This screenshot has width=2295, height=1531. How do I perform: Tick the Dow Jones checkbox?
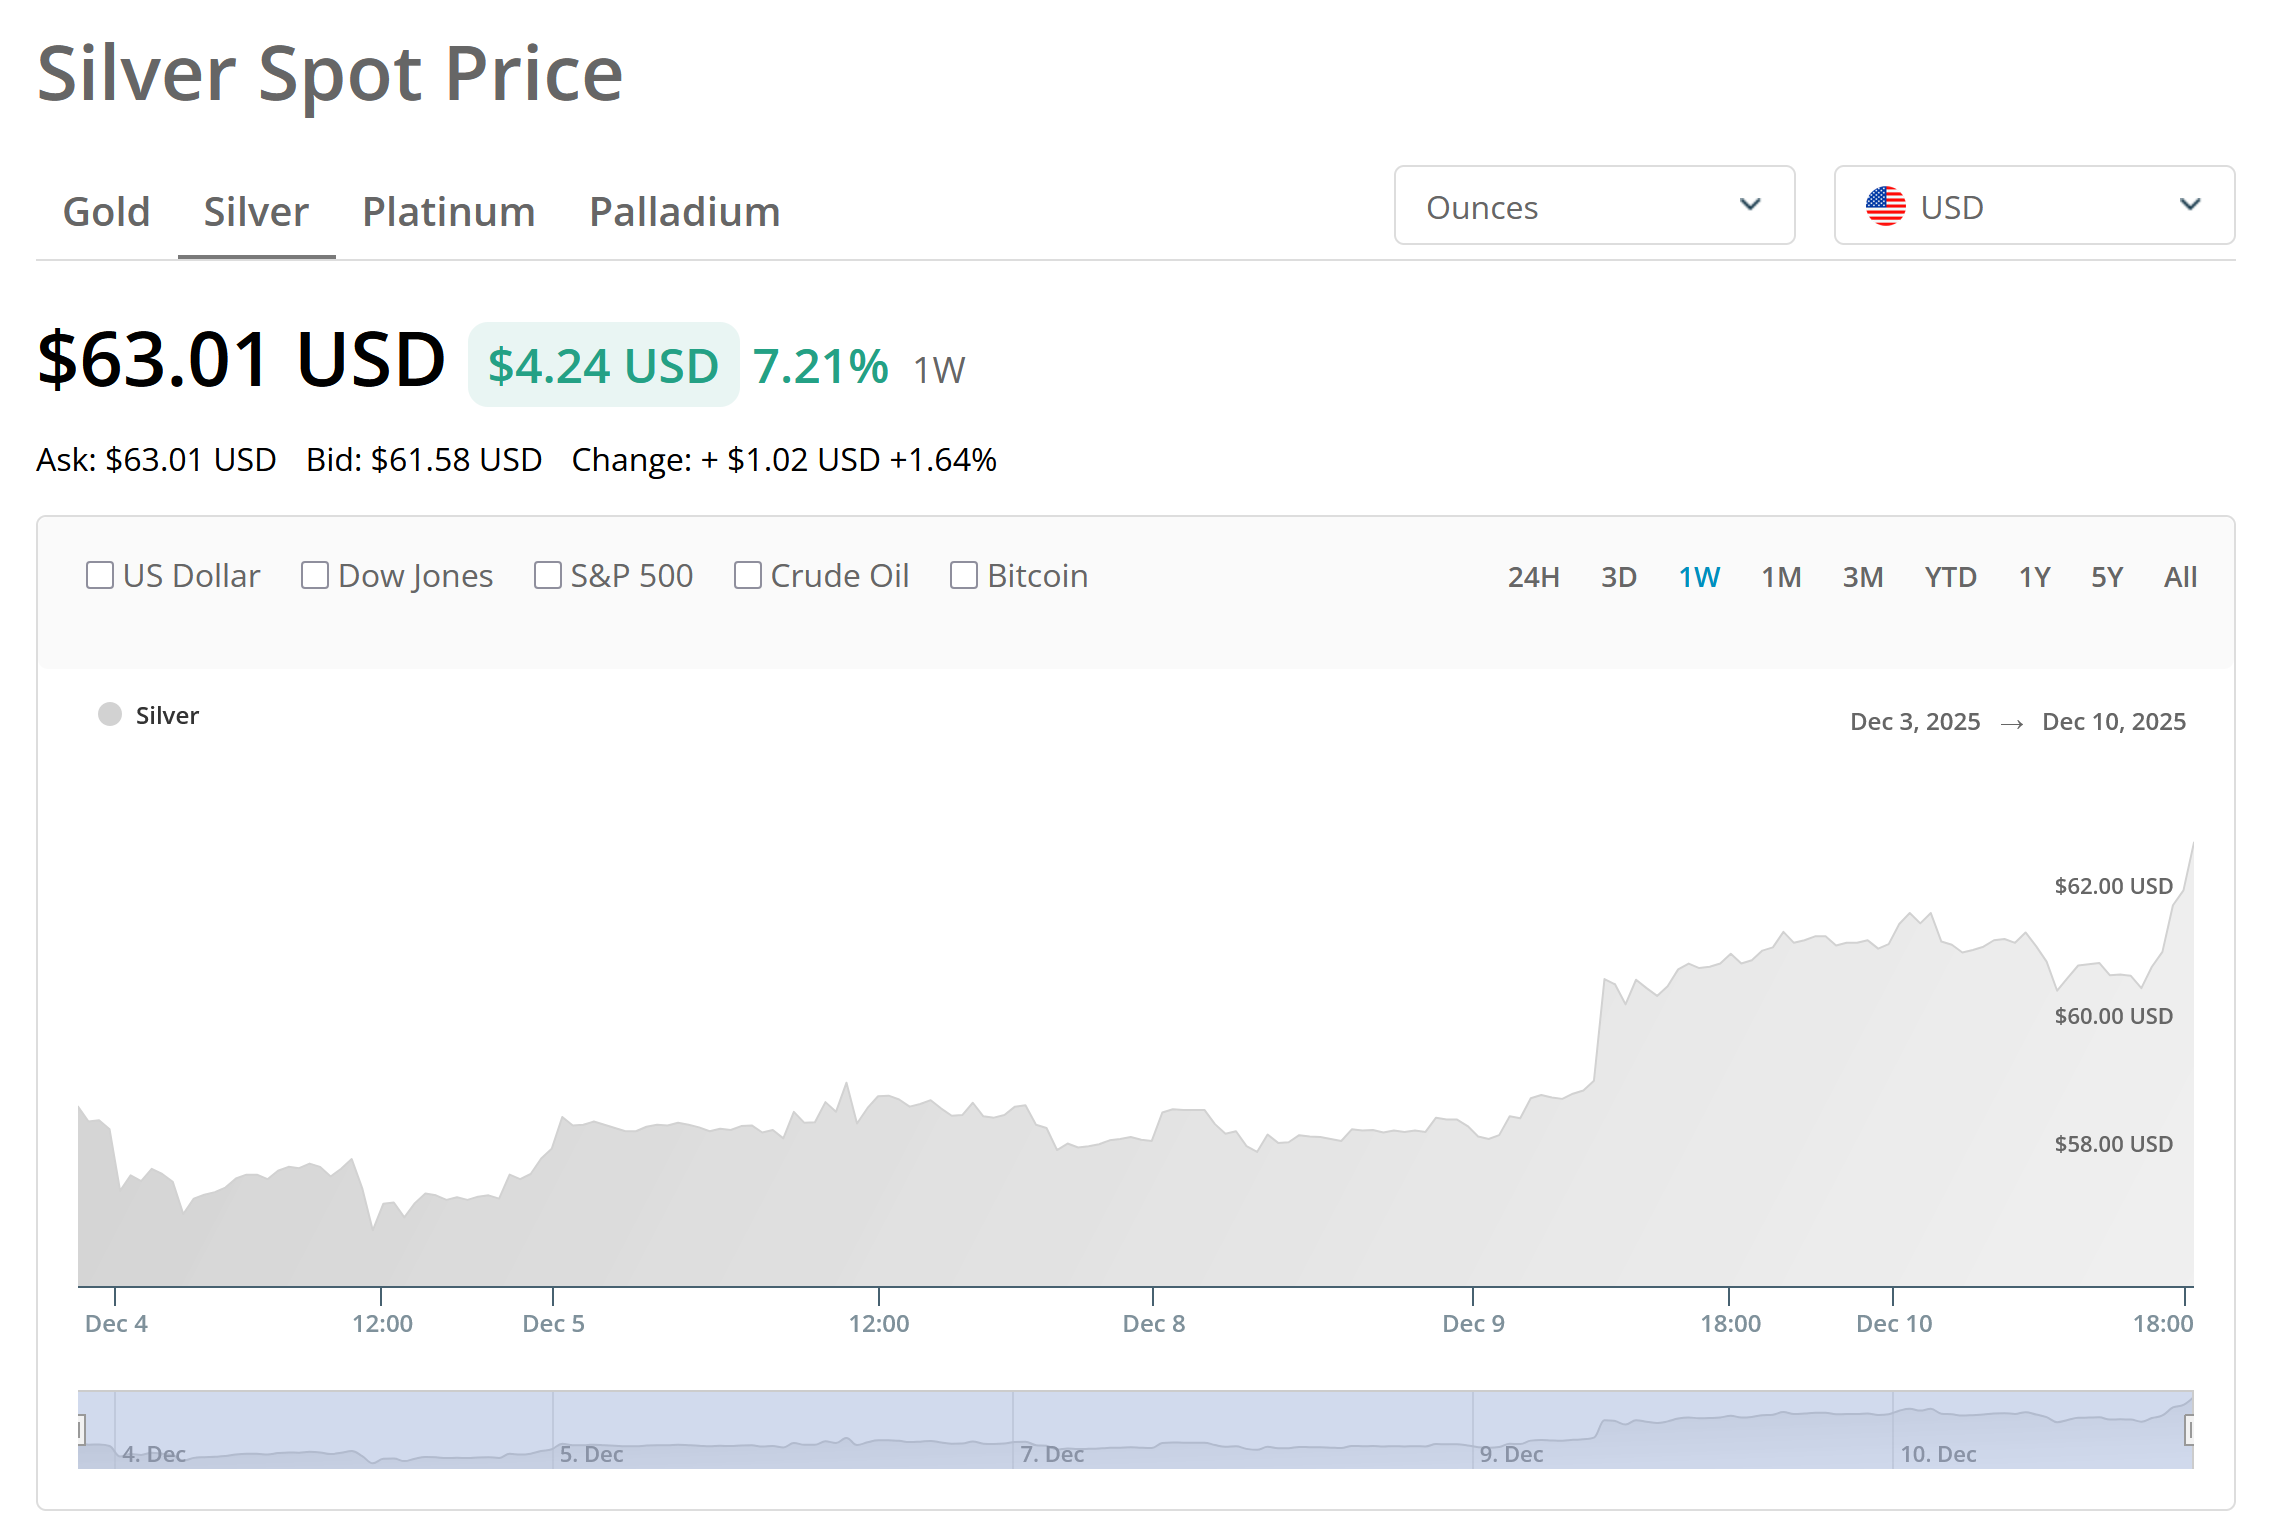coord(315,575)
